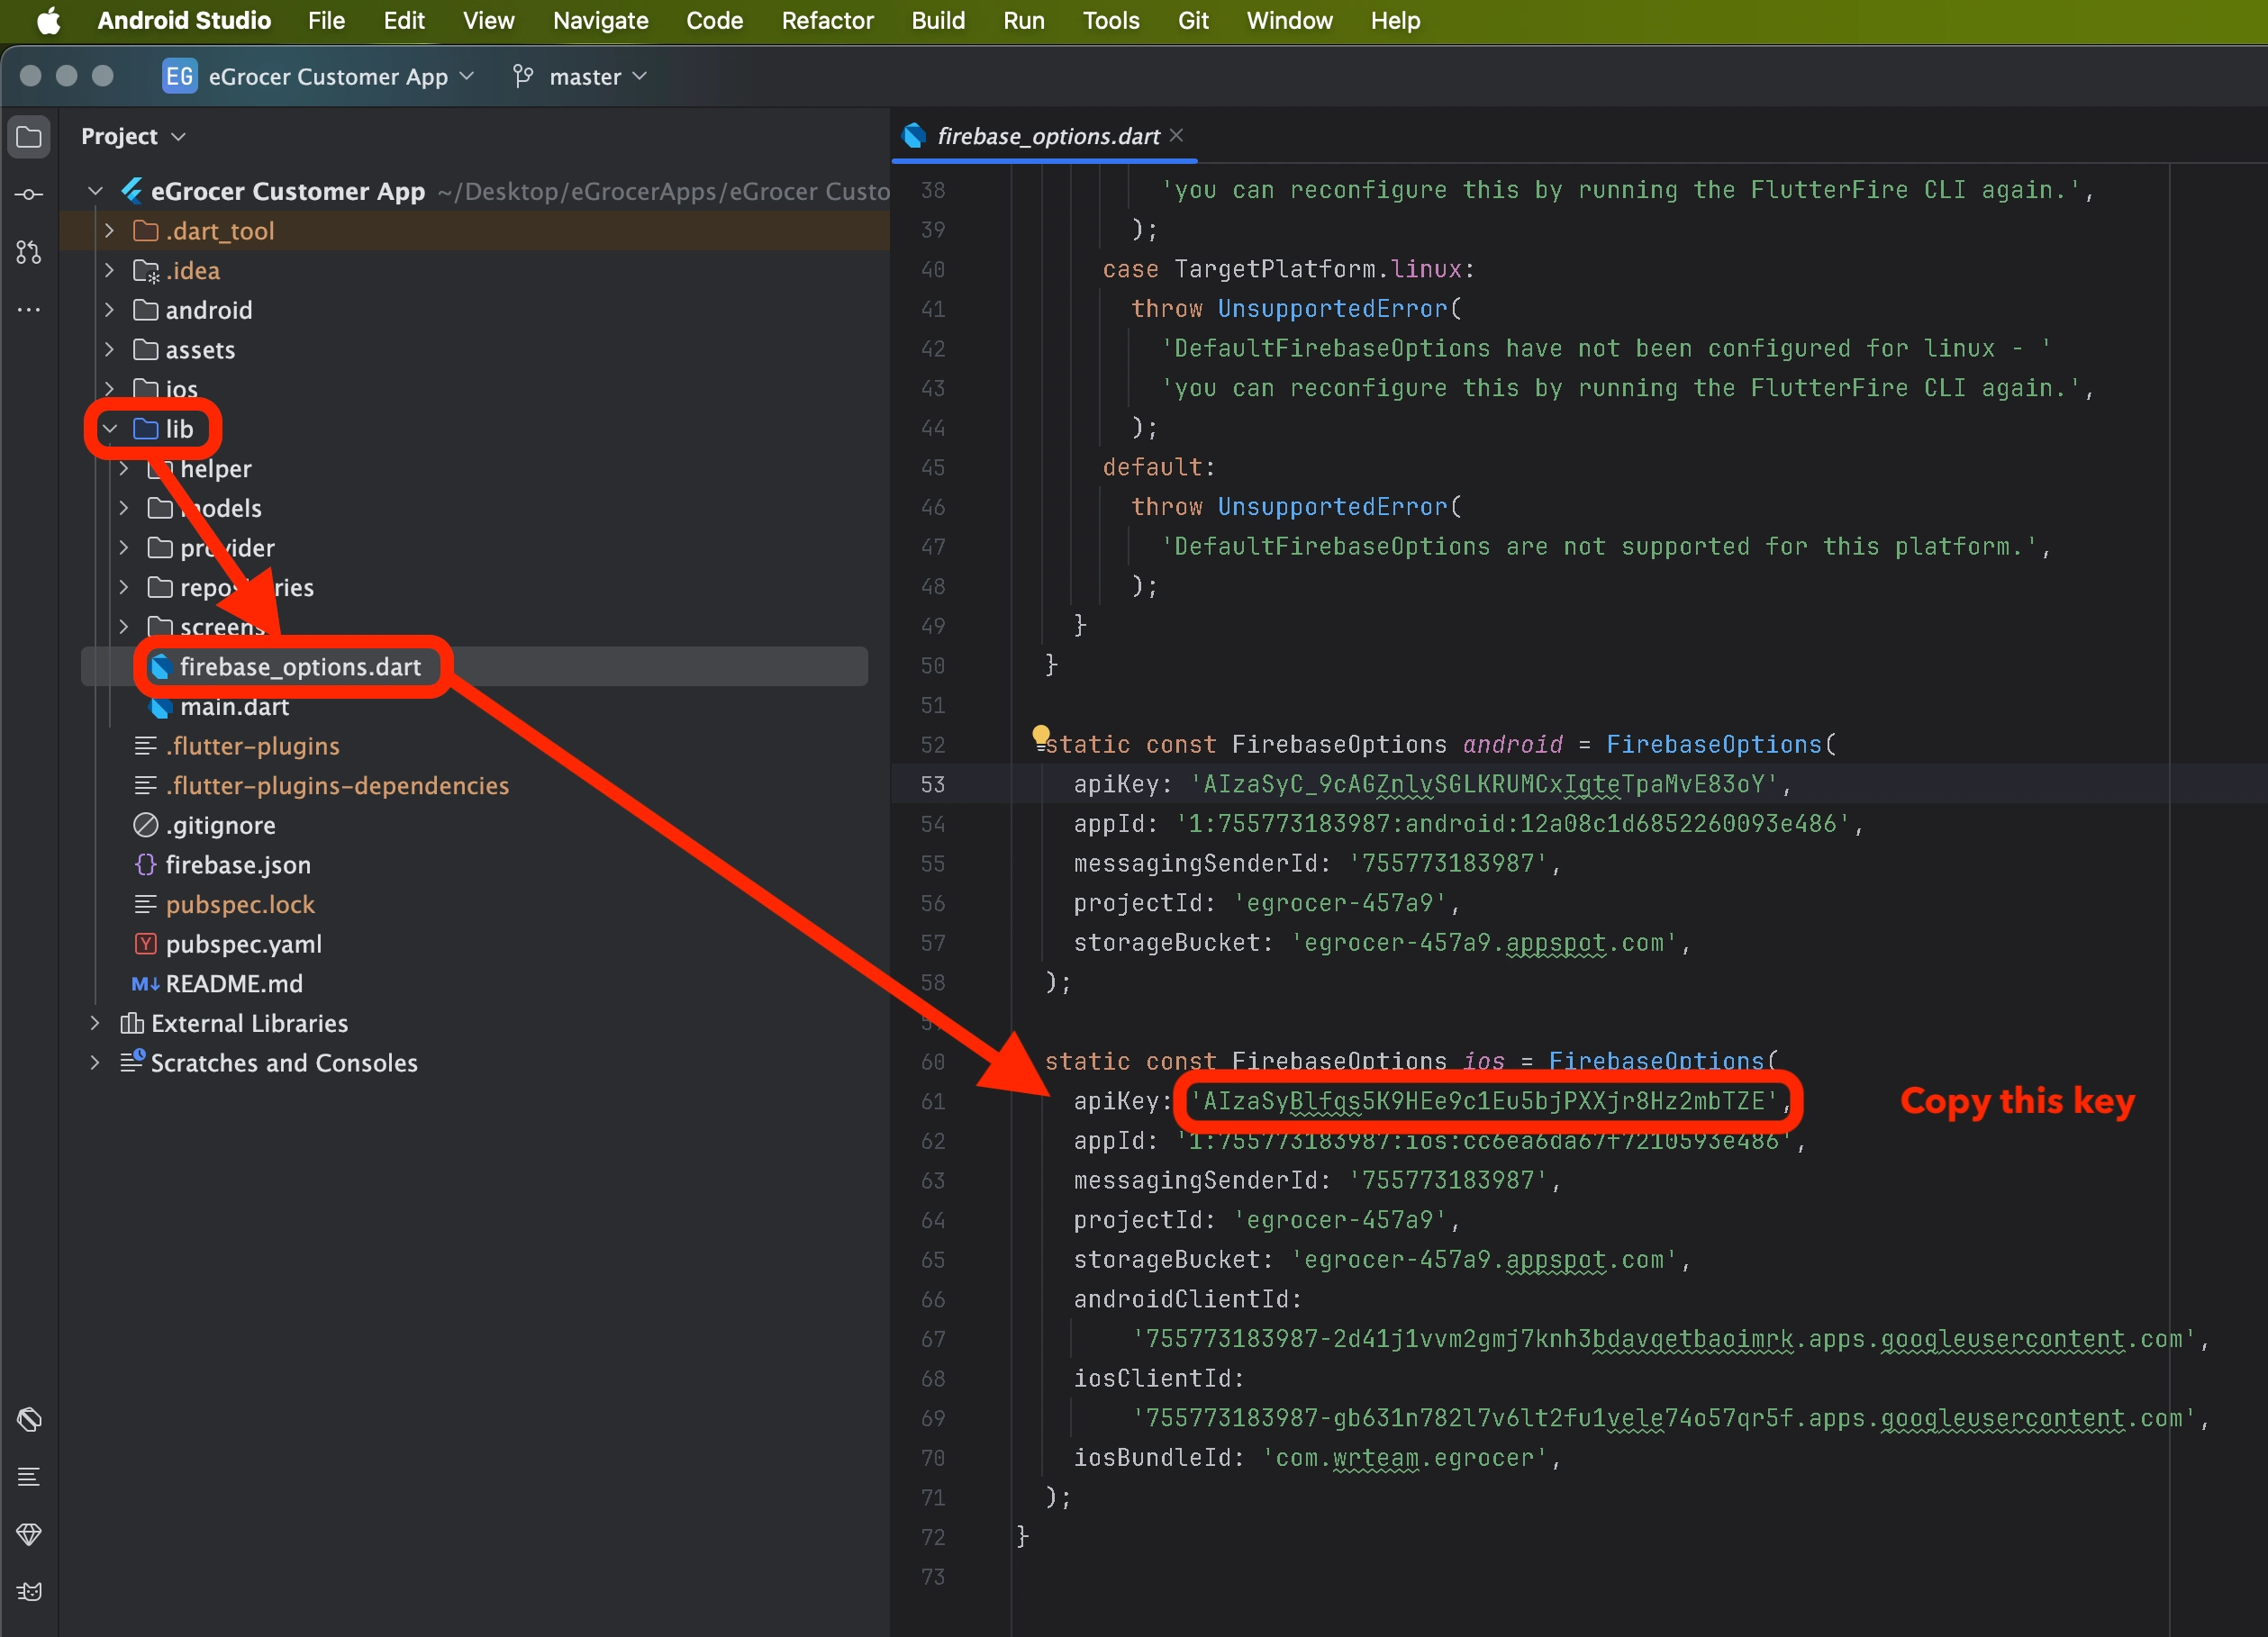The width and height of the screenshot is (2268, 1637).
Task: Select firebase_options.dart in project tree
Action: coord(300,667)
